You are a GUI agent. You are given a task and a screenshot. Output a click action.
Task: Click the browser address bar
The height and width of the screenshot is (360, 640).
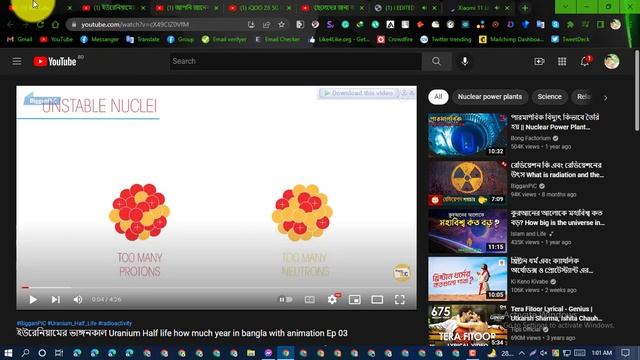pyautogui.click(x=163, y=24)
